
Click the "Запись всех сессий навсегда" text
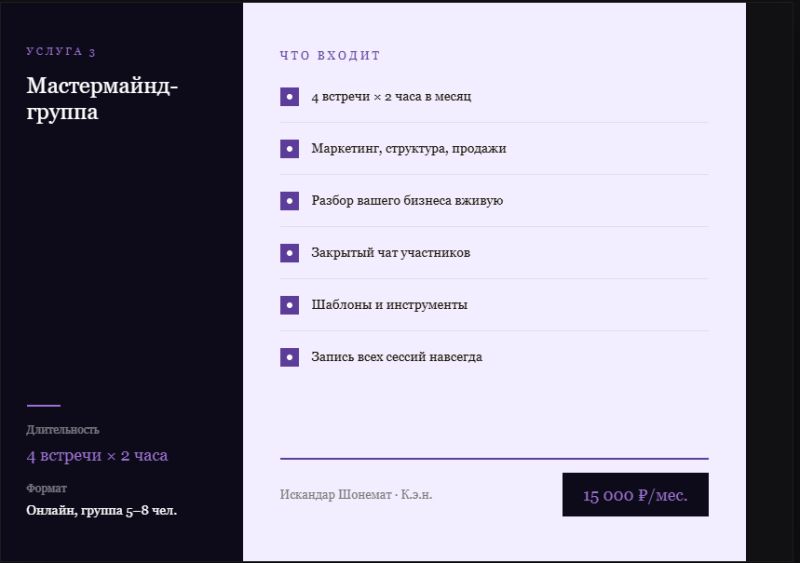396,357
